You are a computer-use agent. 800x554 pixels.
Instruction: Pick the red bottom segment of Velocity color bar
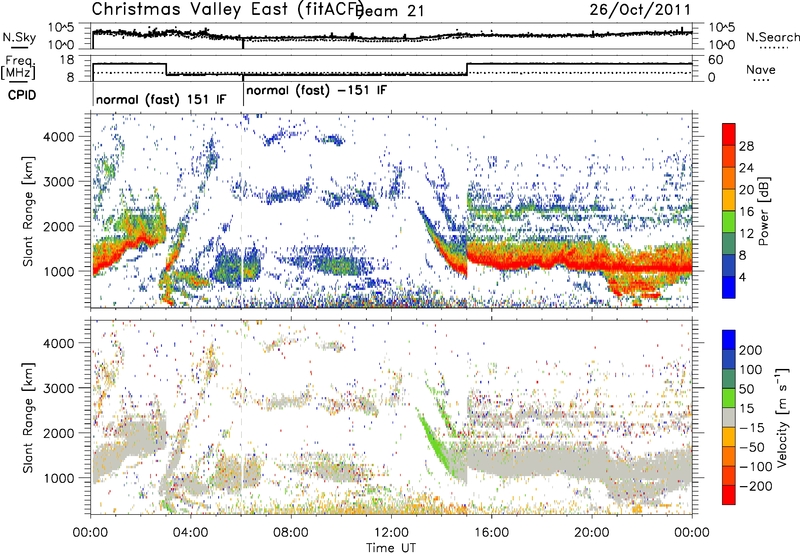pos(729,495)
